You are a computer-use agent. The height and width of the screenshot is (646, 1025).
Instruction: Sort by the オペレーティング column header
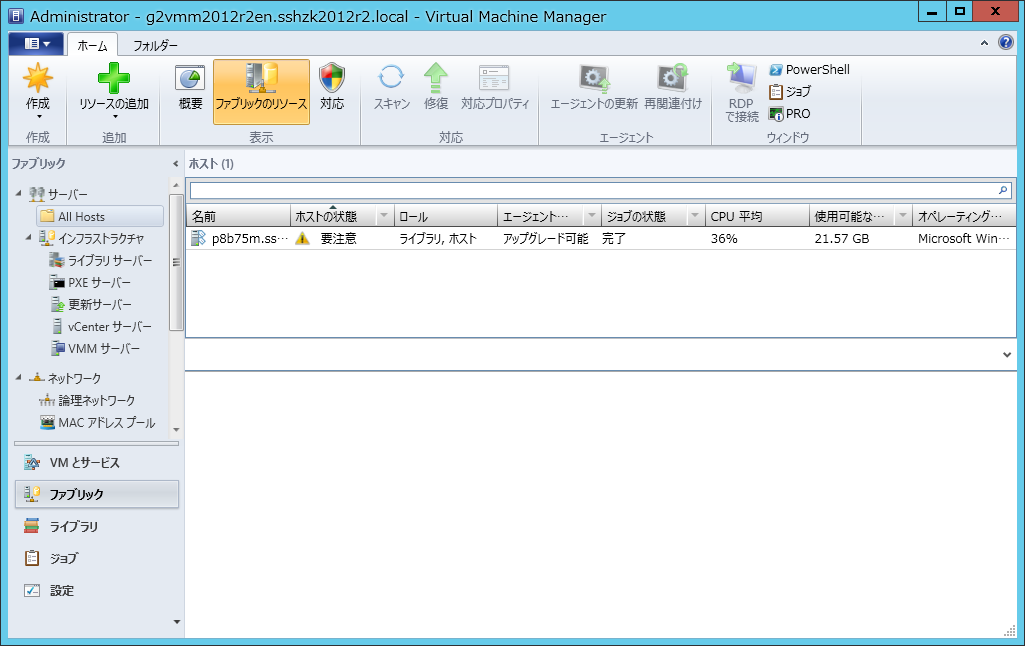964,216
